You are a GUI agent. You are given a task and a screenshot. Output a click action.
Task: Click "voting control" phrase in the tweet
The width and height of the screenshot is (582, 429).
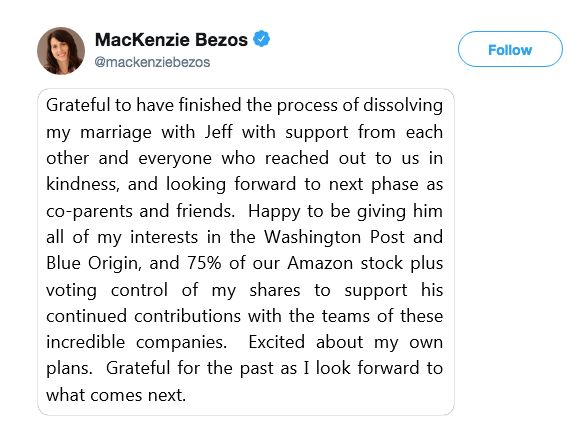[107, 290]
